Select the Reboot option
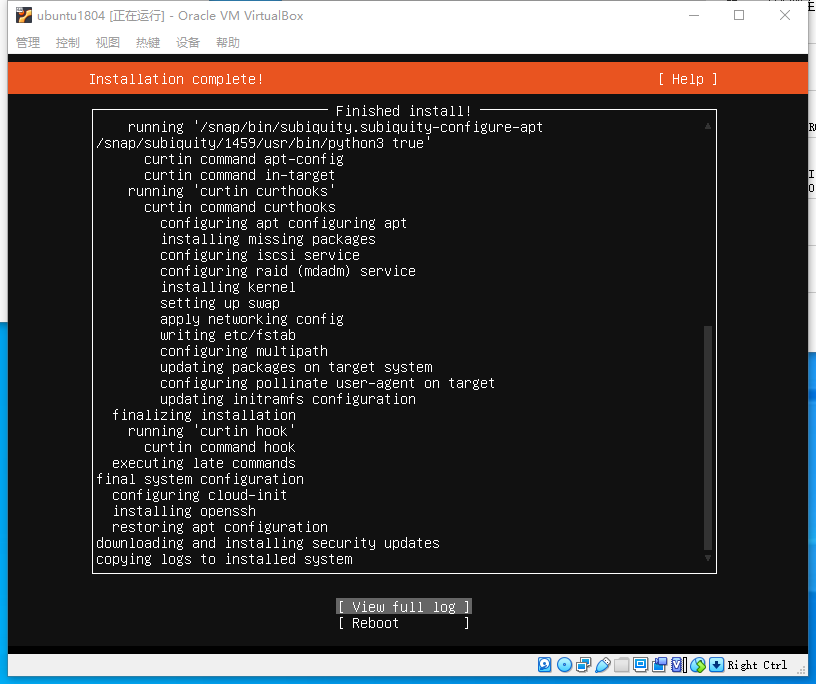 pos(404,622)
